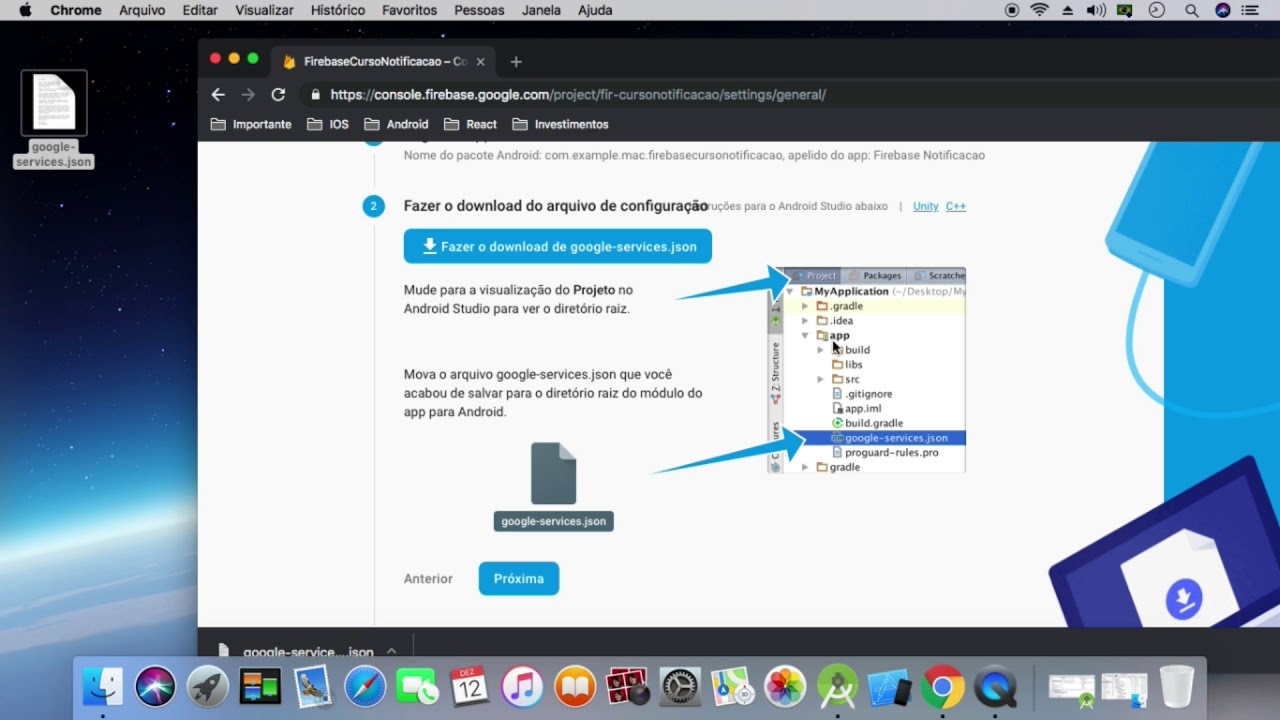This screenshot has height=720, width=1280.
Task: Open the Favoritos menu
Action: tap(409, 10)
